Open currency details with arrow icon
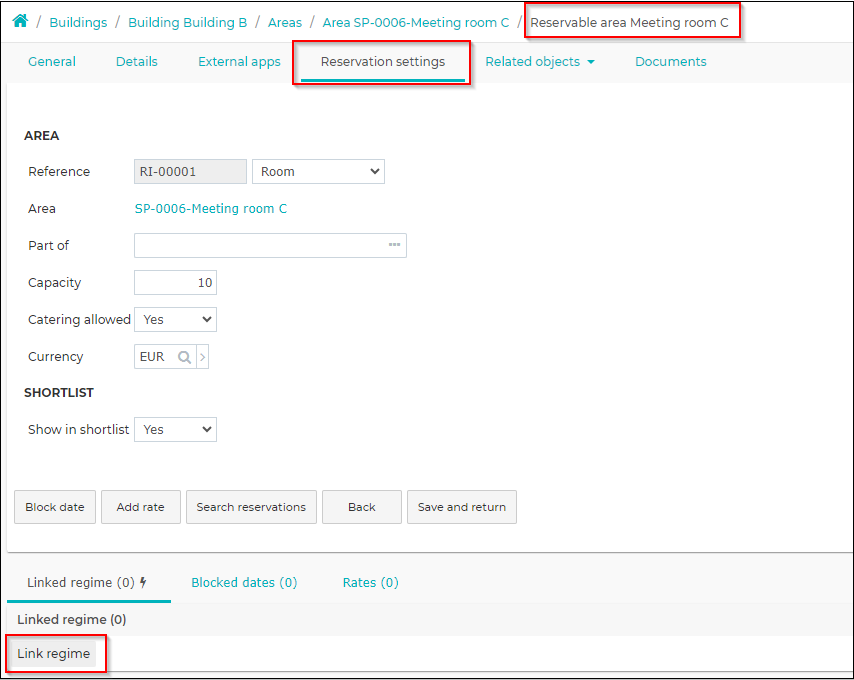 [203, 357]
